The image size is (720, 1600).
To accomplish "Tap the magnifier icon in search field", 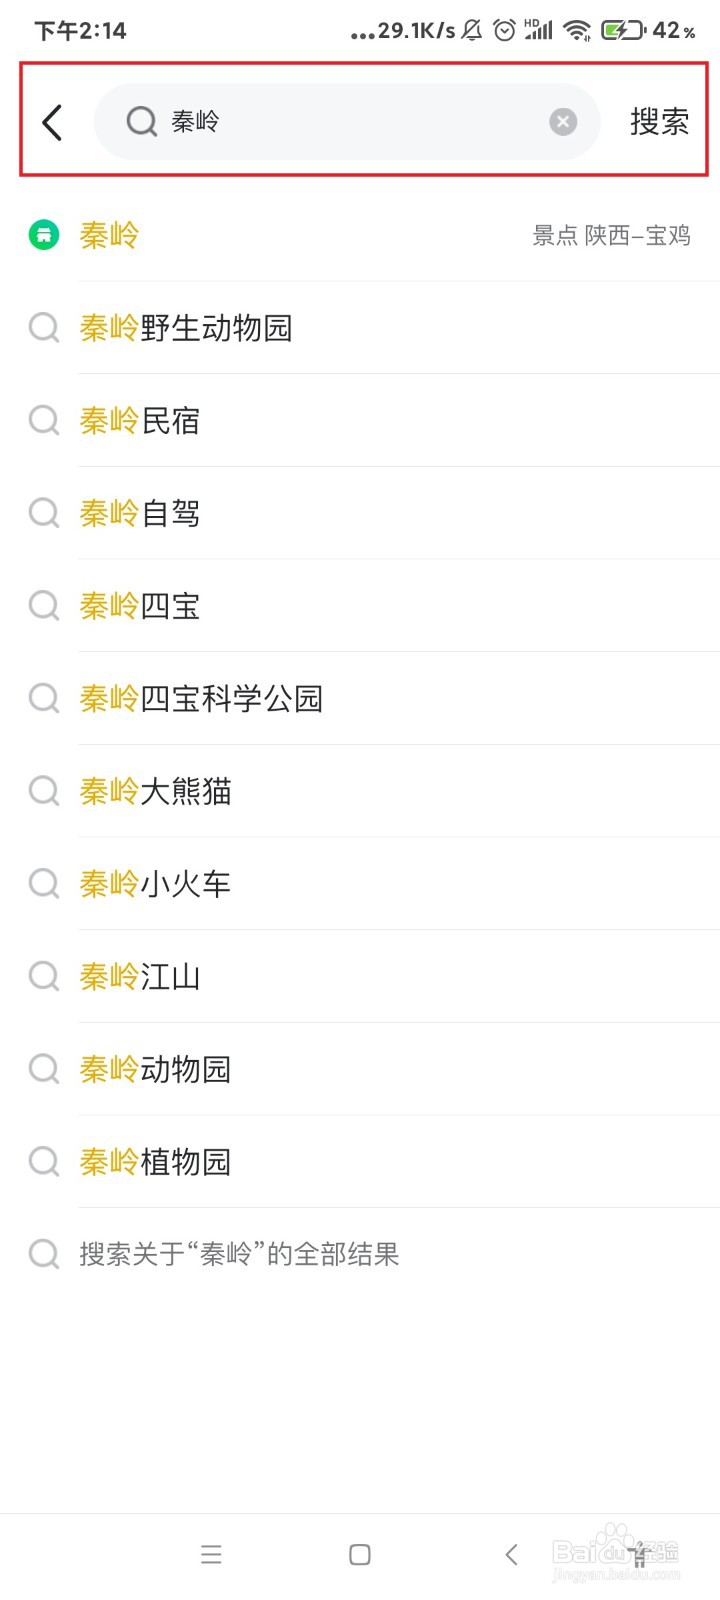I will click(x=142, y=122).
